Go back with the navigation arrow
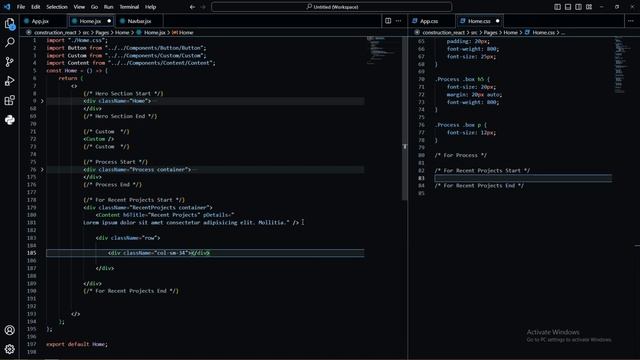Image resolution: width=640 pixels, height=360 pixels. (x=192, y=7)
